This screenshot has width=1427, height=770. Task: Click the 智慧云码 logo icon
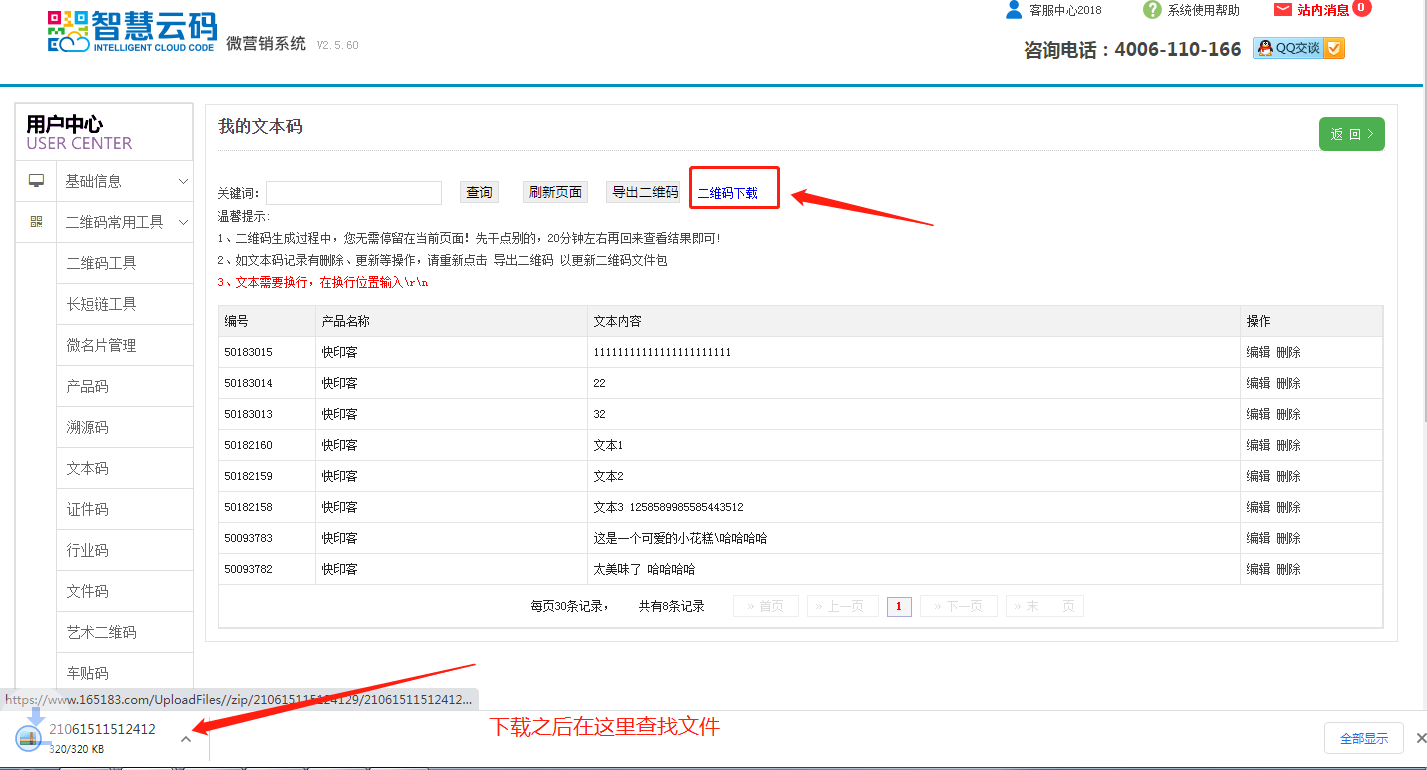click(x=68, y=31)
